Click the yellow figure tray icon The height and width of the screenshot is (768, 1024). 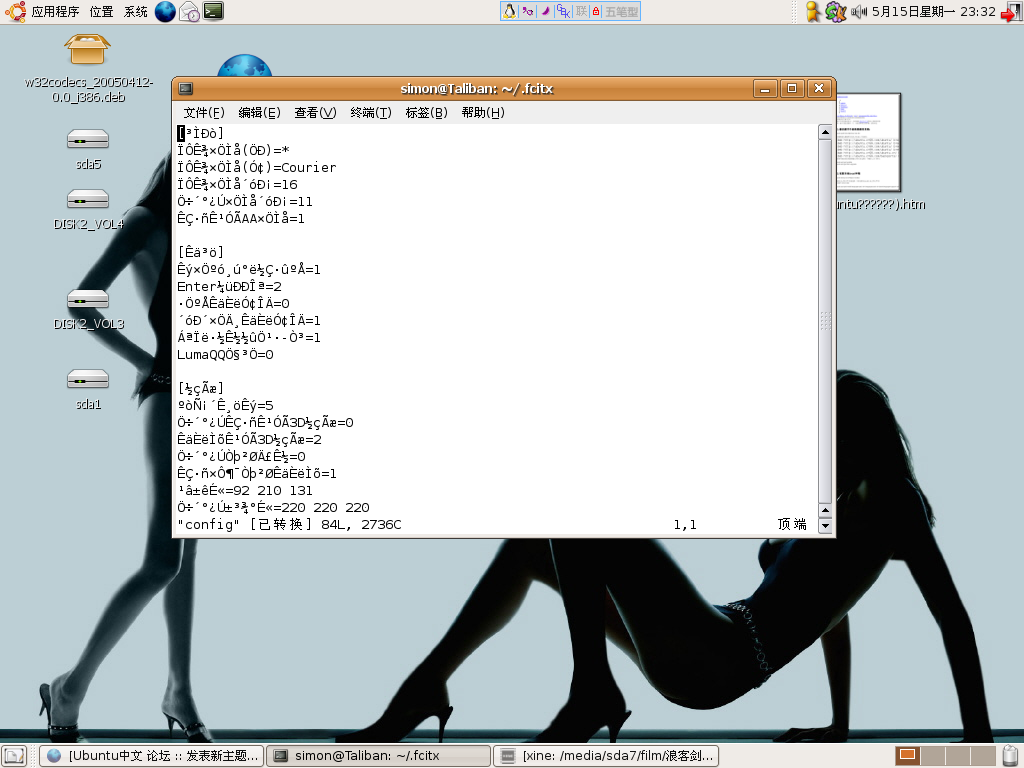[x=813, y=11]
